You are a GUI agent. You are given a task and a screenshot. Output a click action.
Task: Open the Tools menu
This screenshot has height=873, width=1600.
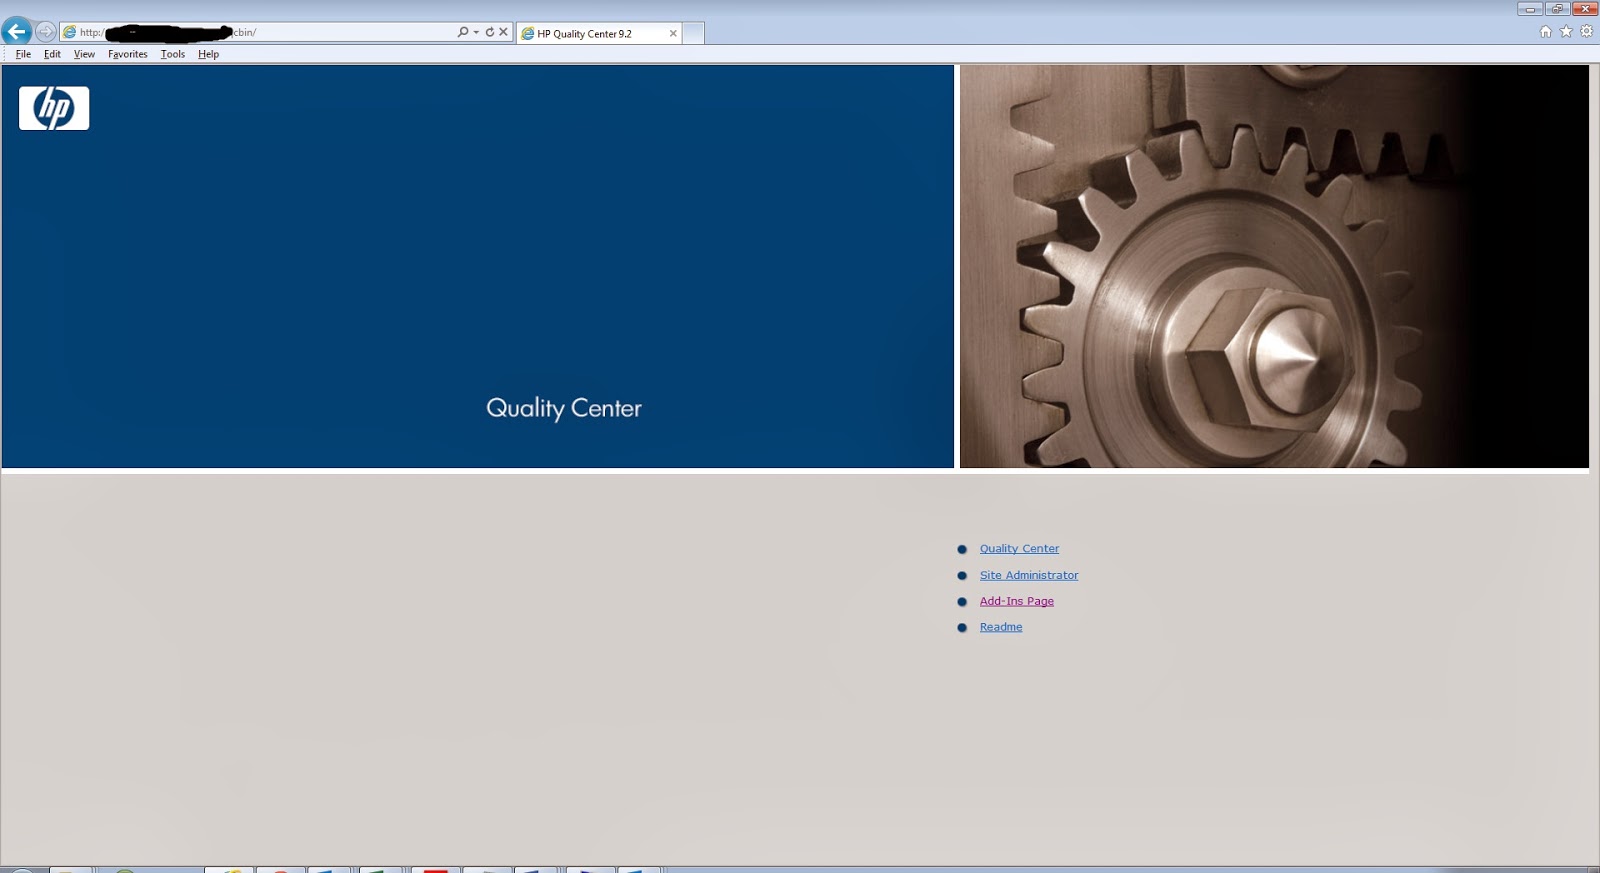[x=173, y=54]
